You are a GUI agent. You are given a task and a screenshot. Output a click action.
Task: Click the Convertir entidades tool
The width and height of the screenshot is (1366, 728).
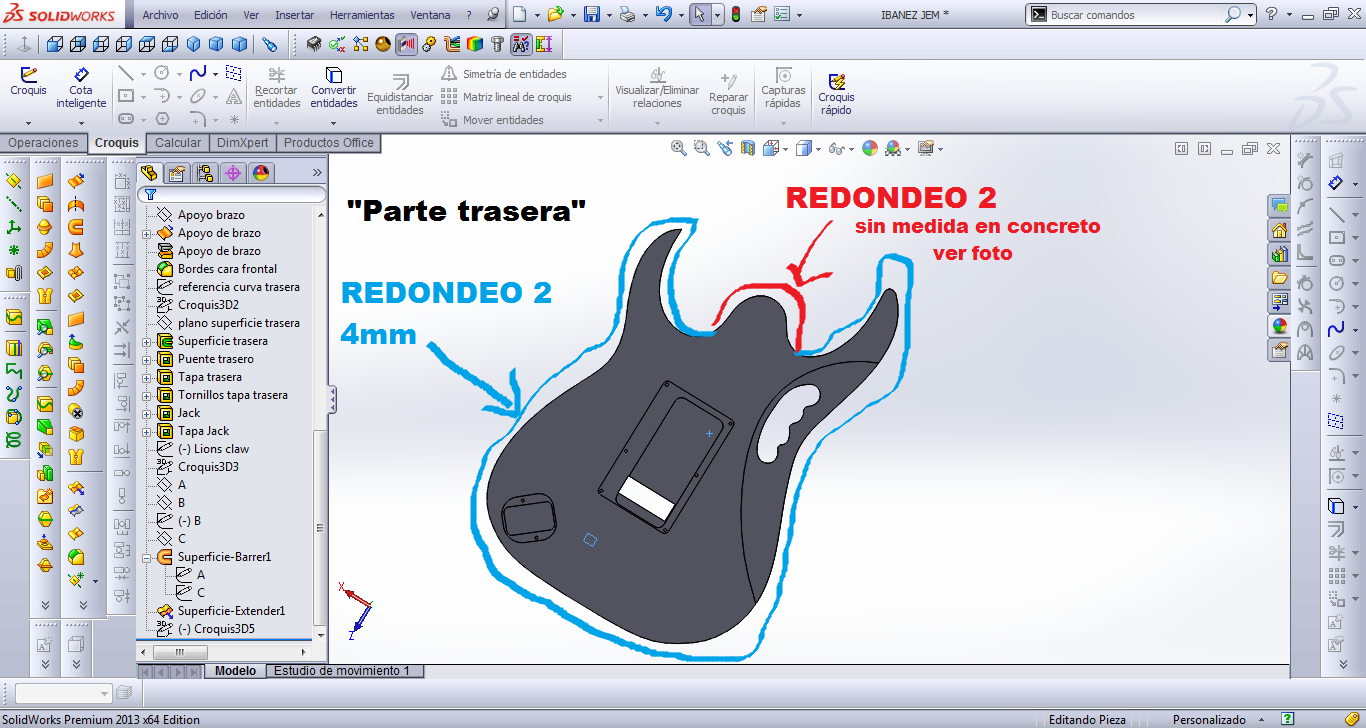click(x=334, y=88)
